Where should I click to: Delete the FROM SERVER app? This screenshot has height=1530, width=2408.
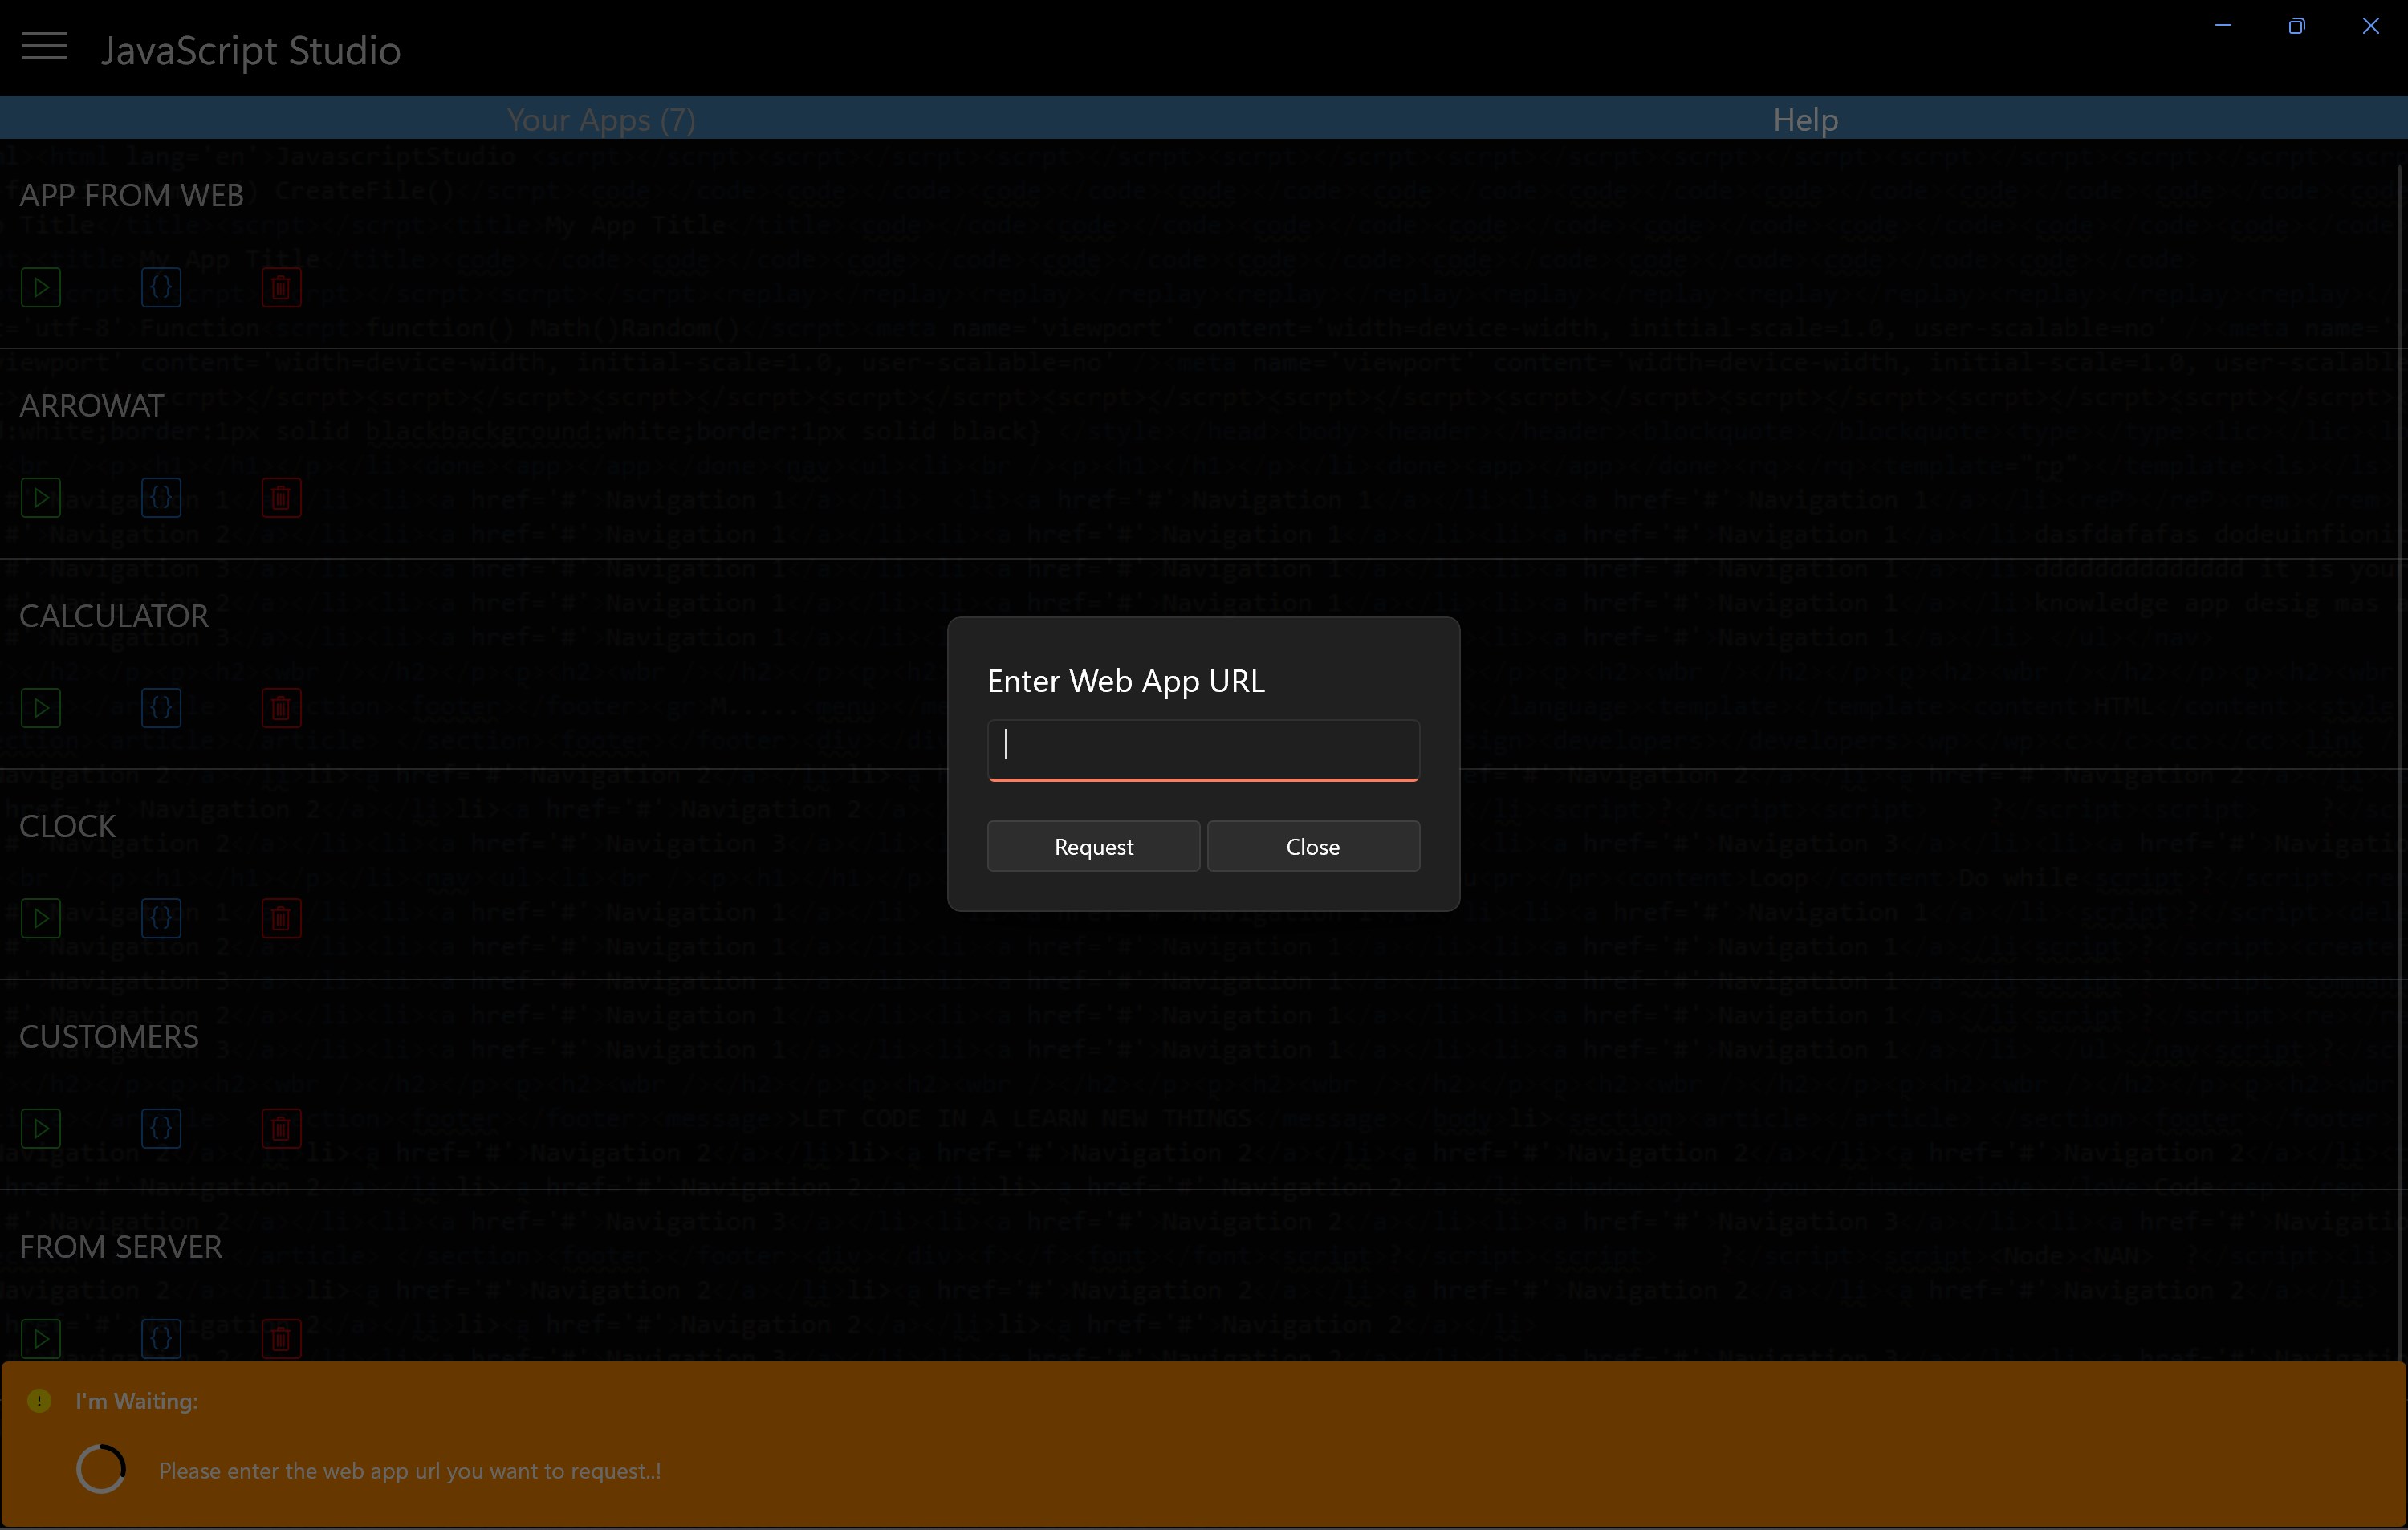tap(281, 1338)
